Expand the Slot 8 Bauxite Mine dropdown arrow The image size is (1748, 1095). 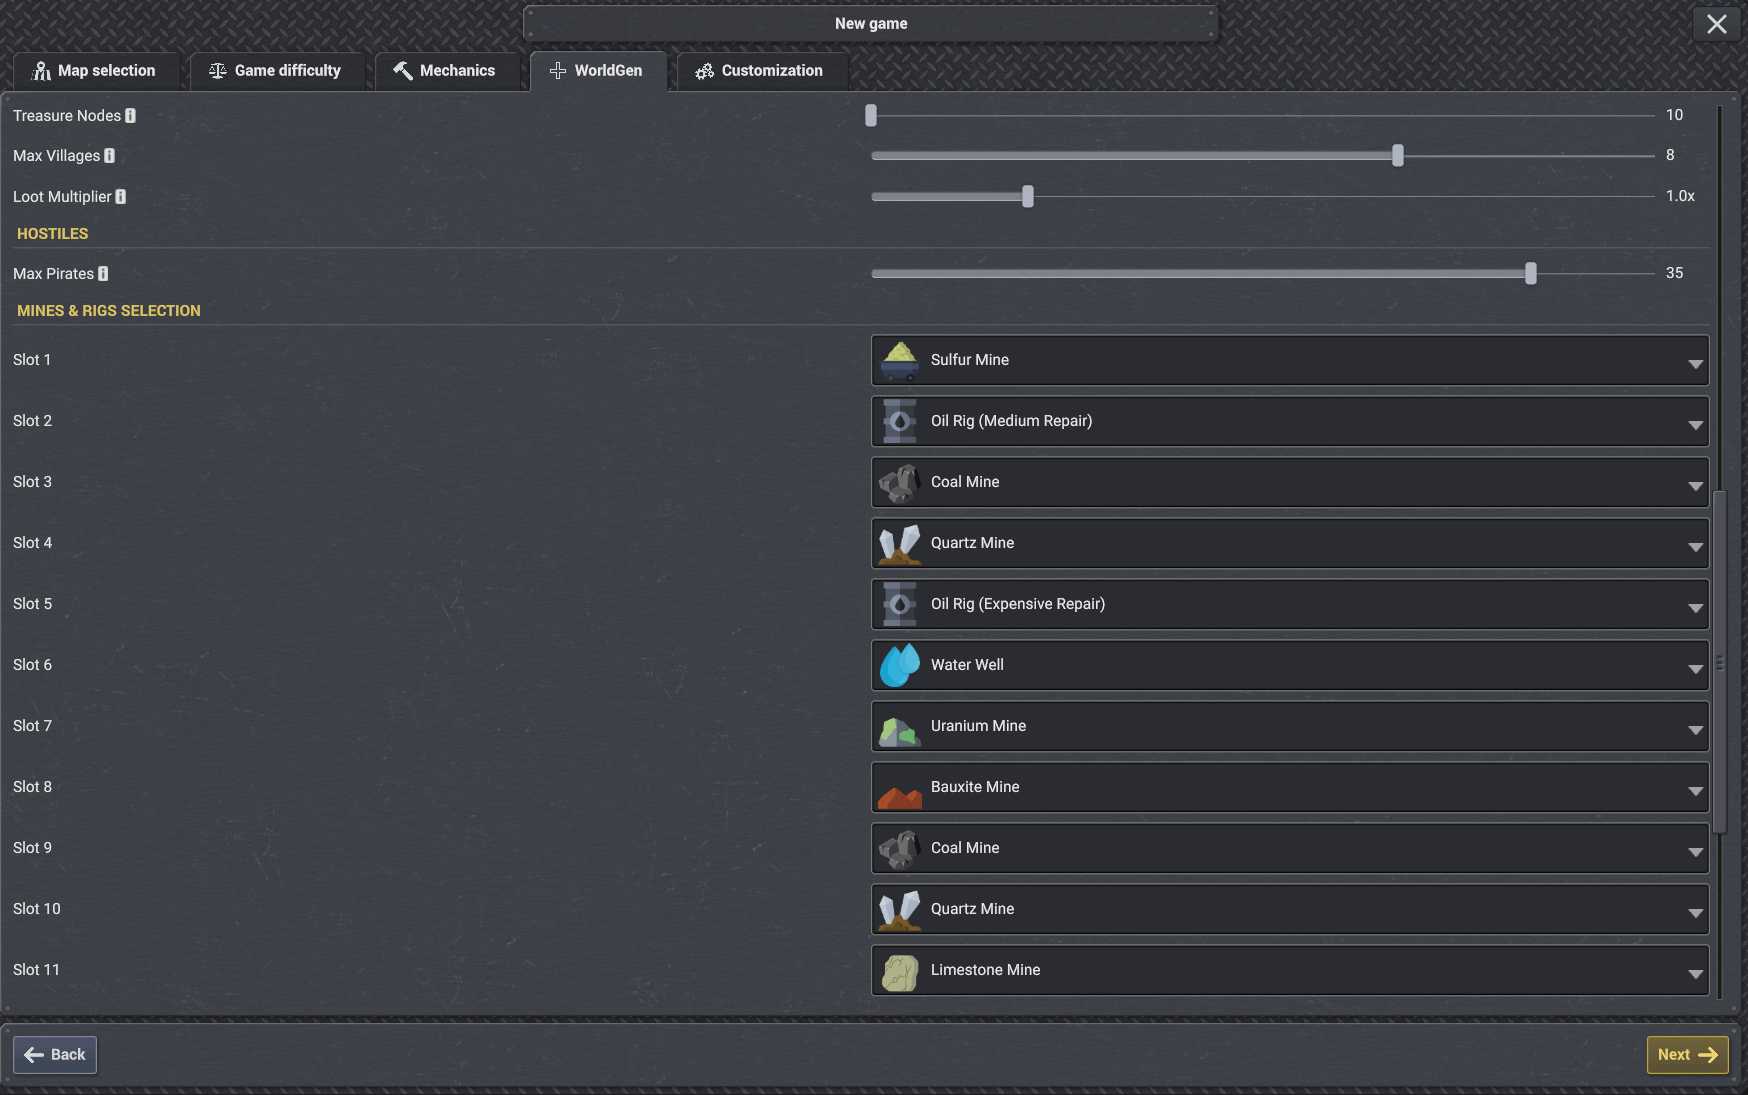[x=1695, y=791]
